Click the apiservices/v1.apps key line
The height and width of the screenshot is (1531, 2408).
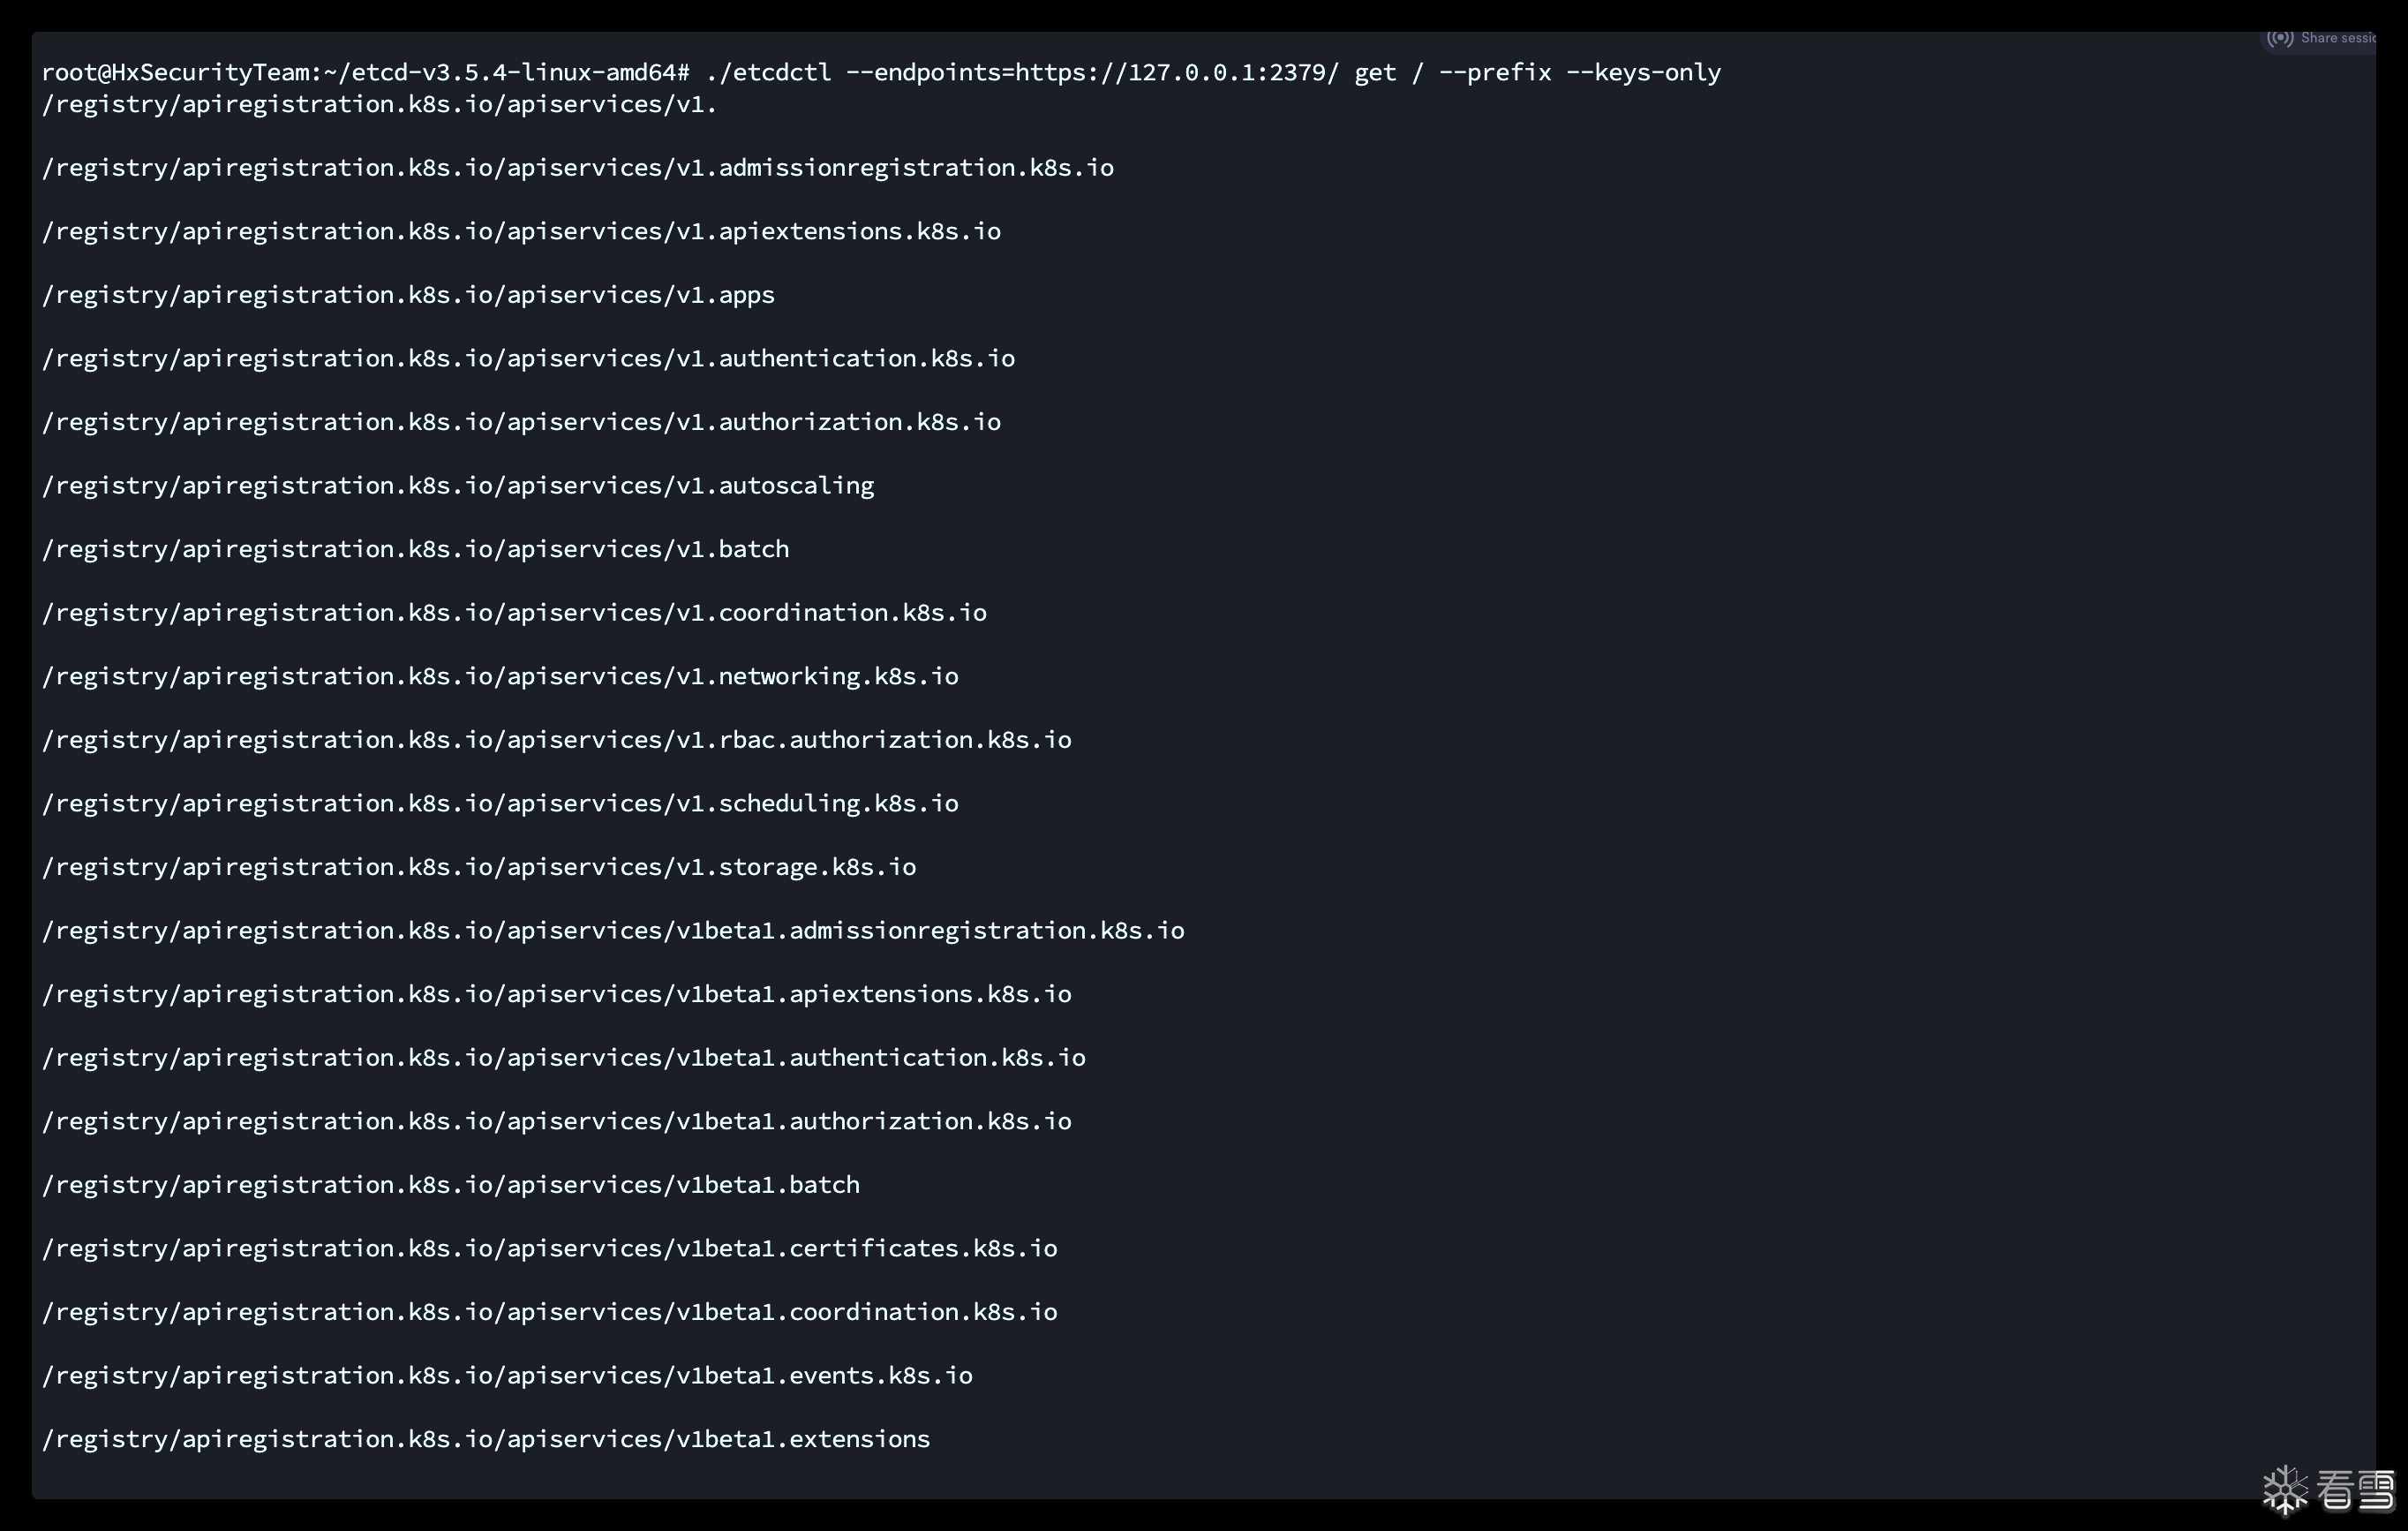[408, 295]
